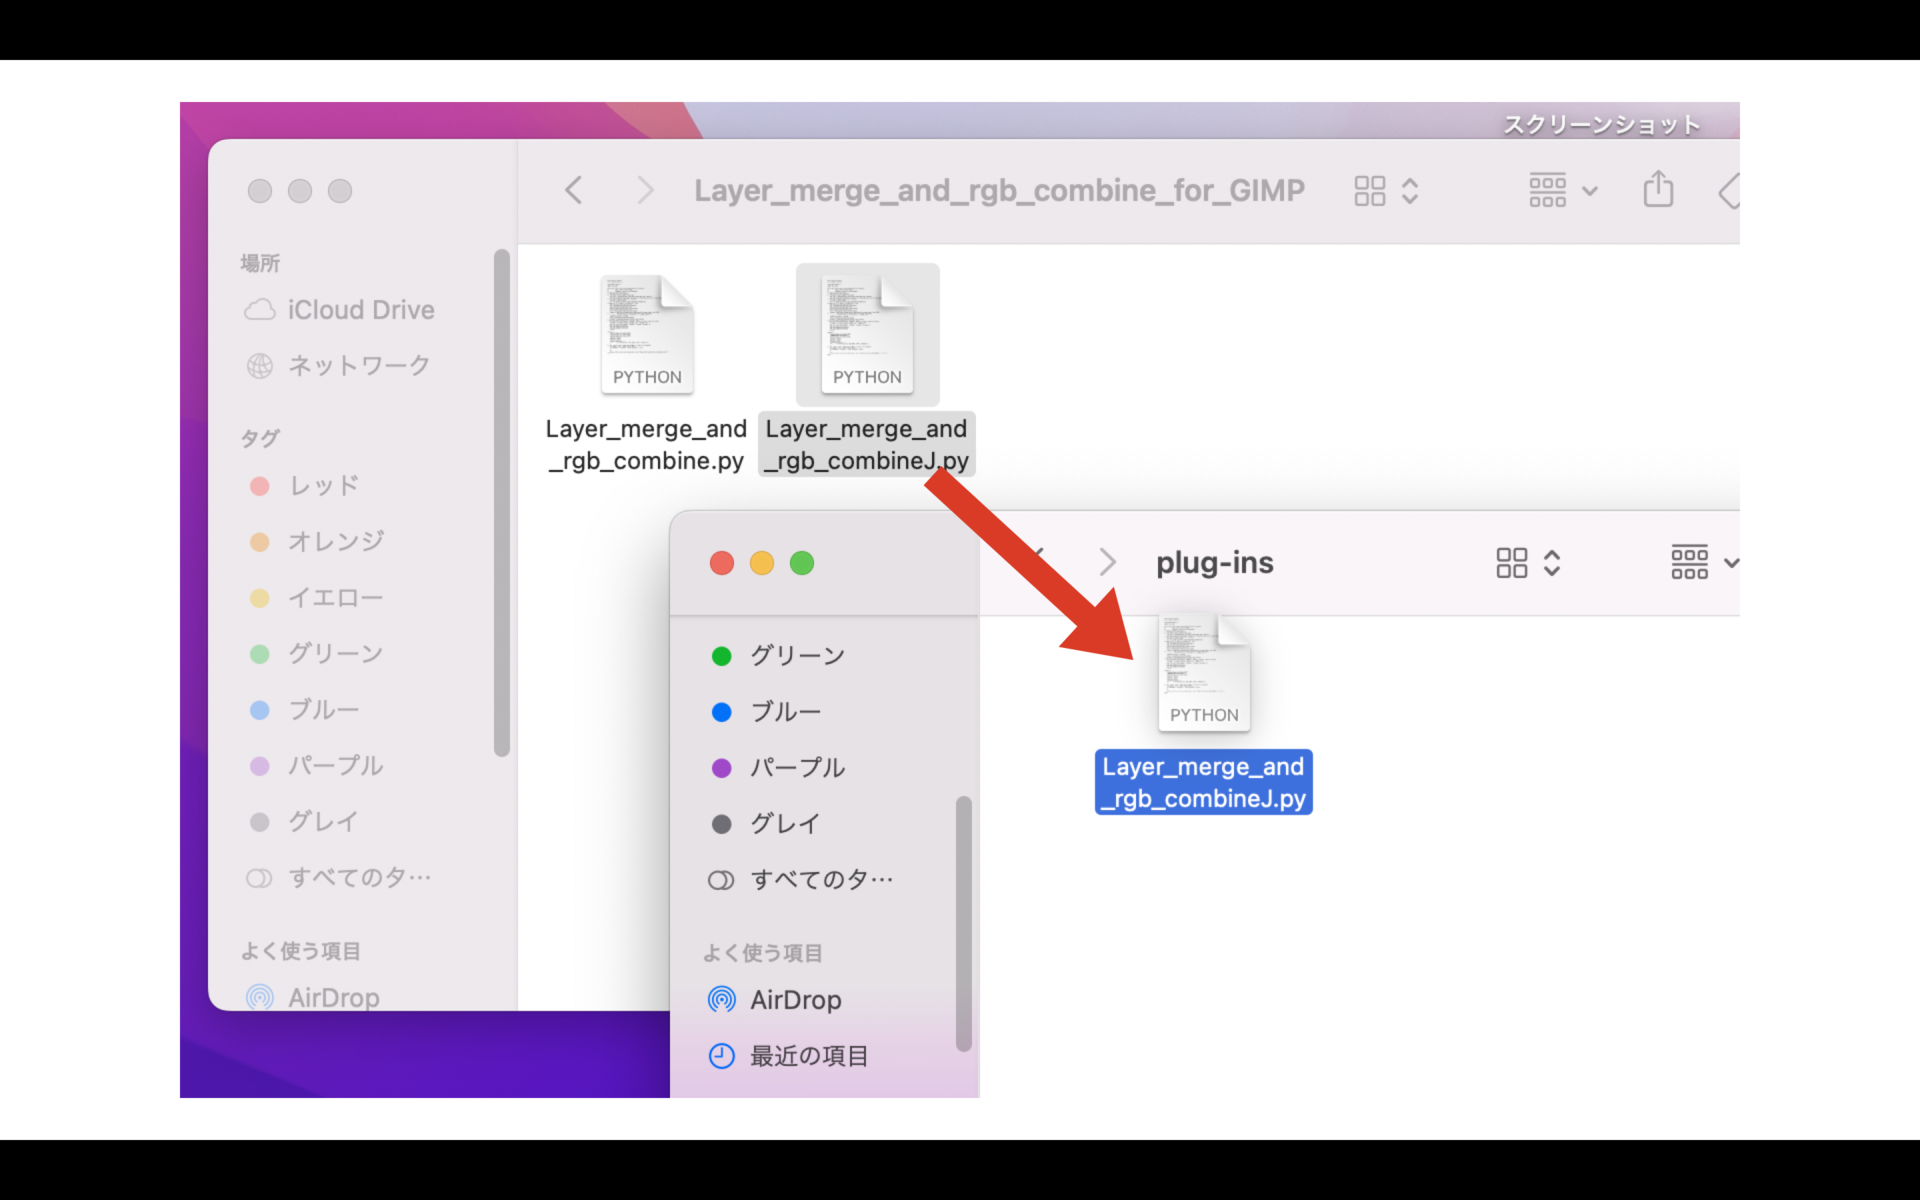This screenshot has width=1920, height=1200.
Task: Open the Recents (最近の項目) sidebar item
Action: (x=808, y=1056)
